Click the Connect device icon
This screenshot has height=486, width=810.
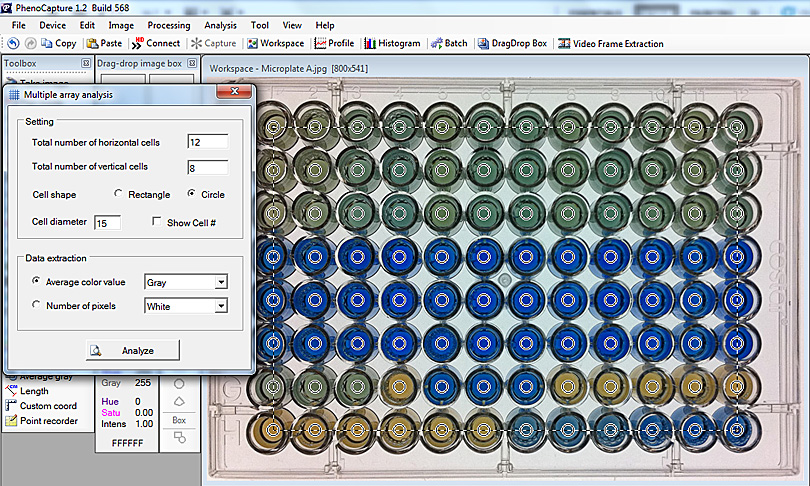(155, 44)
